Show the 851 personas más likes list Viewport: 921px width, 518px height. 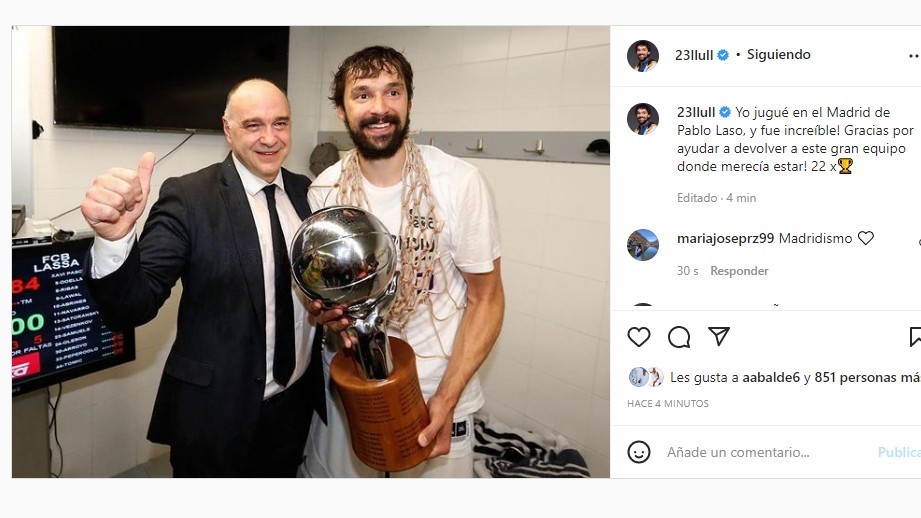pyautogui.click(x=868, y=378)
